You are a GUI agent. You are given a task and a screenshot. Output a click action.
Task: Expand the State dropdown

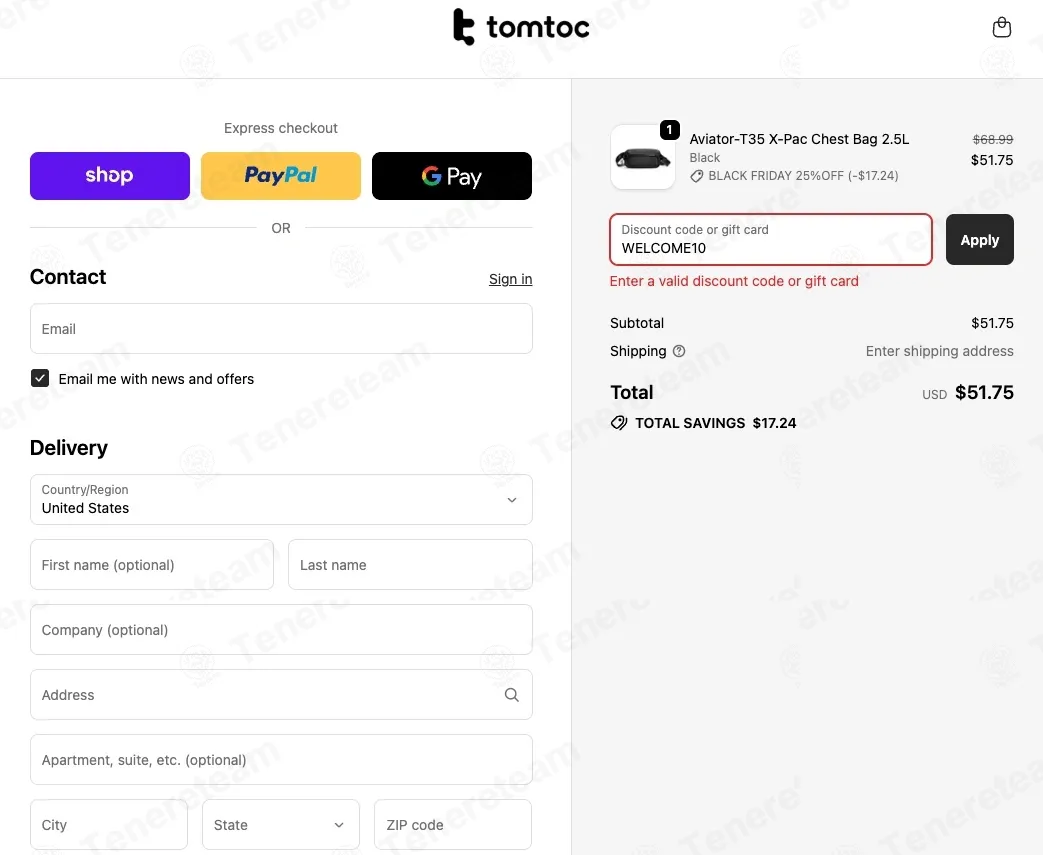(x=281, y=825)
